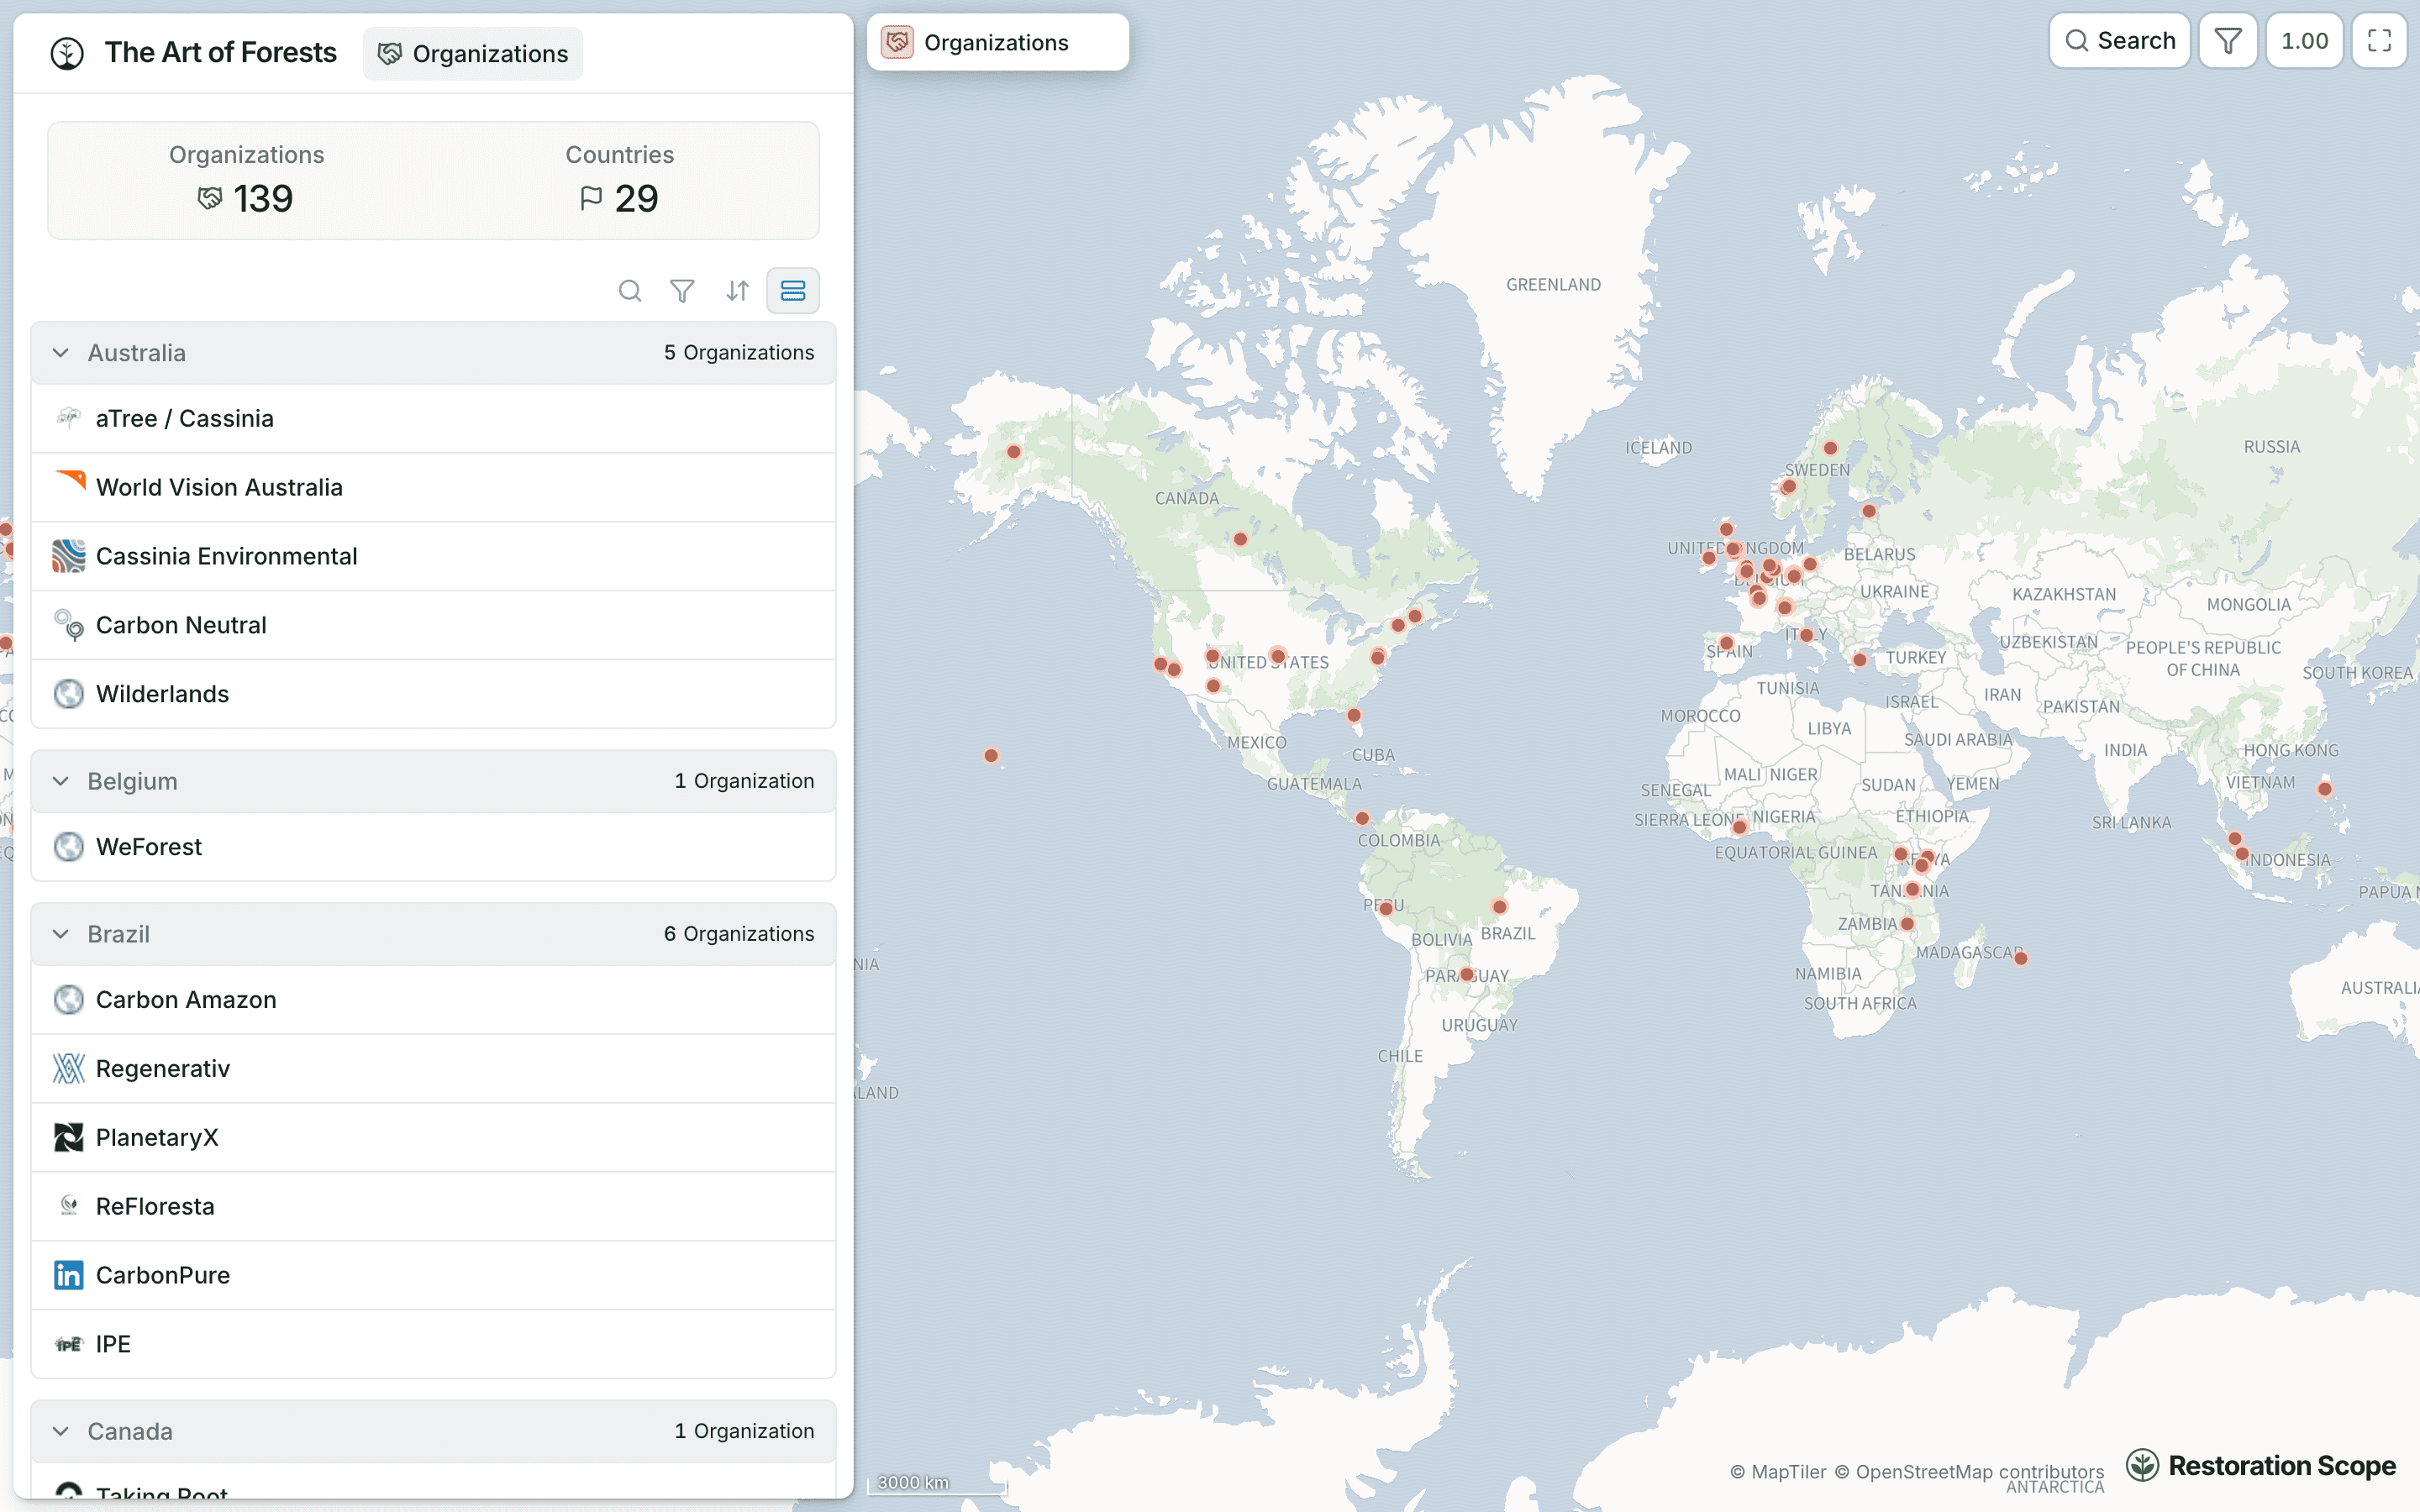
Task: Click the aTree / Cassinia logo icon
Action: (x=69, y=418)
